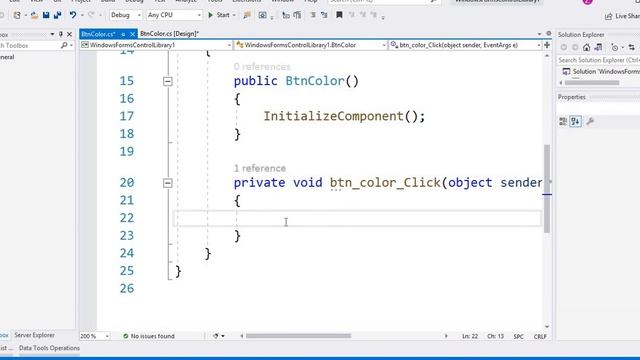Open the btn_color_Click member dropdown
The width and height of the screenshot is (640, 360).
[465, 45]
